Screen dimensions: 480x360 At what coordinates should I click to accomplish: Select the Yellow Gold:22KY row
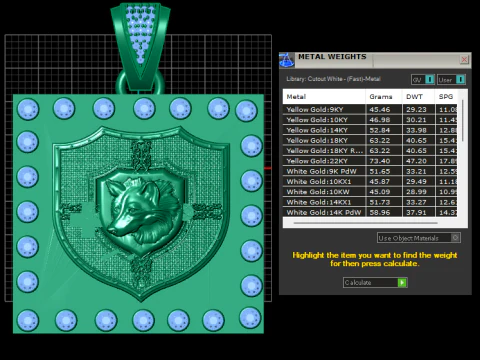coord(370,161)
